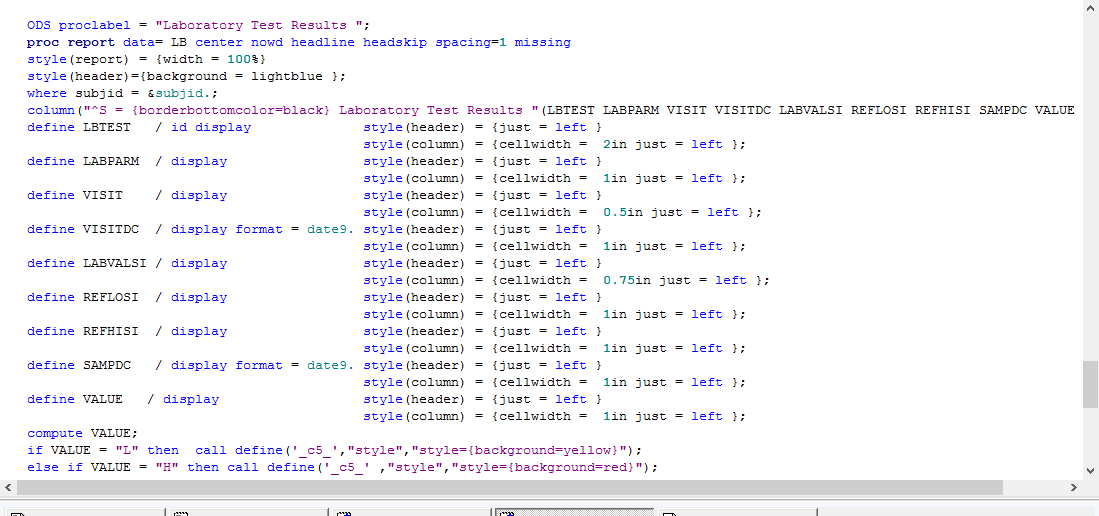Image resolution: width=1099 pixels, height=516 pixels.
Task: Click the horizontal scrollbar right arrow
Action: [x=1074, y=487]
